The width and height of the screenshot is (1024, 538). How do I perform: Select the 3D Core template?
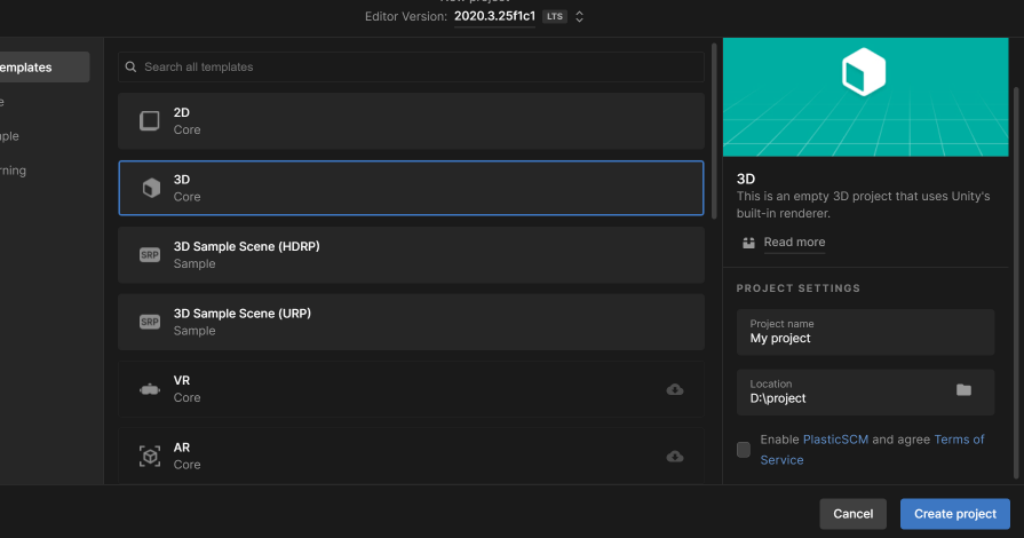coord(411,188)
